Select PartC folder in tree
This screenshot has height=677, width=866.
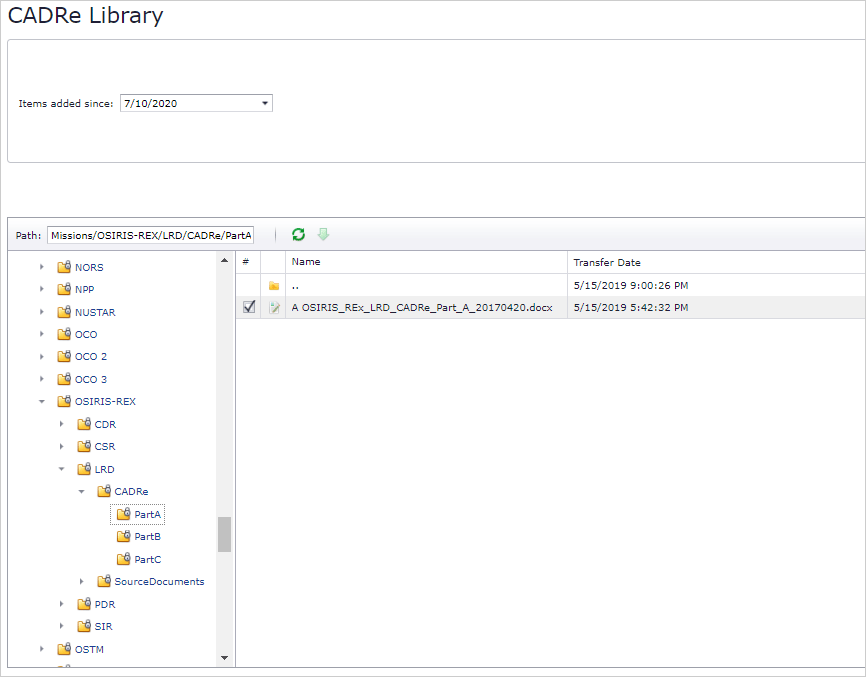(147, 560)
